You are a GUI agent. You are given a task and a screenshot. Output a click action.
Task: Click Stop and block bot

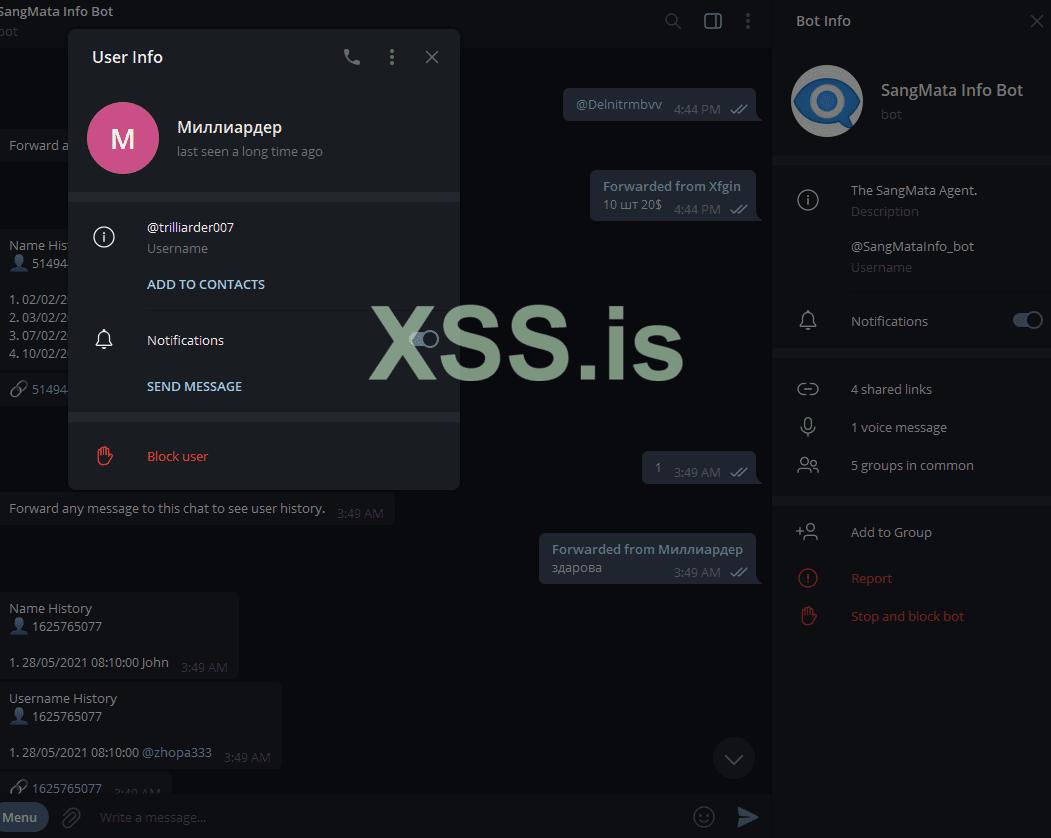click(x=908, y=616)
